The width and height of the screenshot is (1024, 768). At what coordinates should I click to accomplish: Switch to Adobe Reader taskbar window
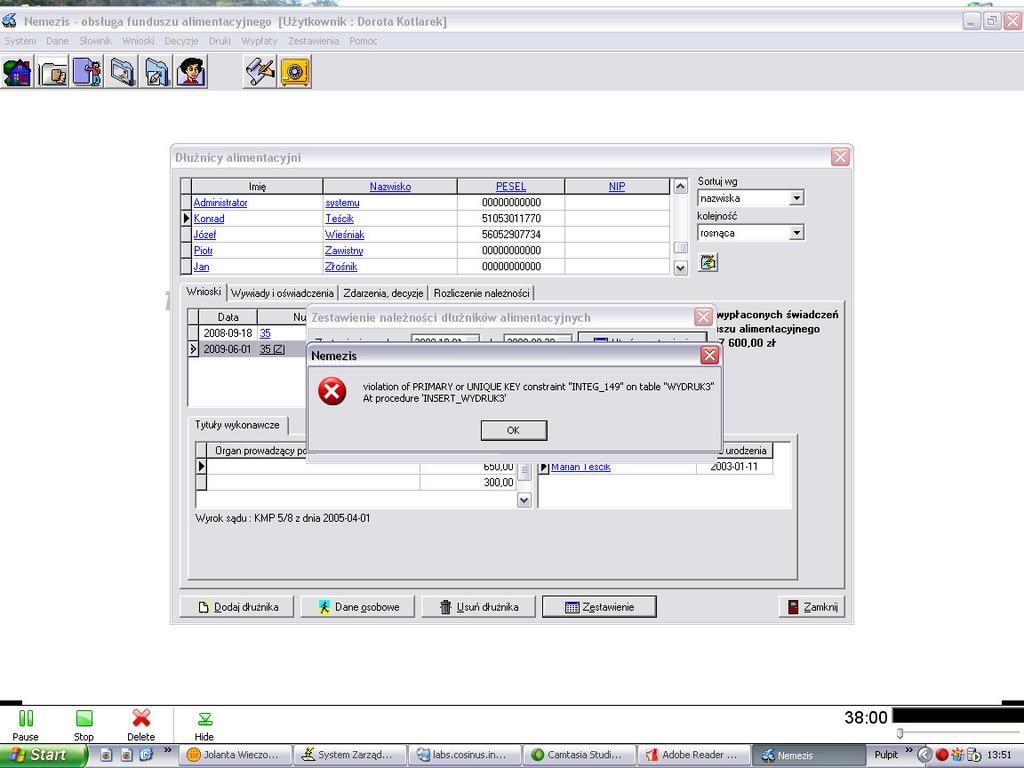[694, 755]
